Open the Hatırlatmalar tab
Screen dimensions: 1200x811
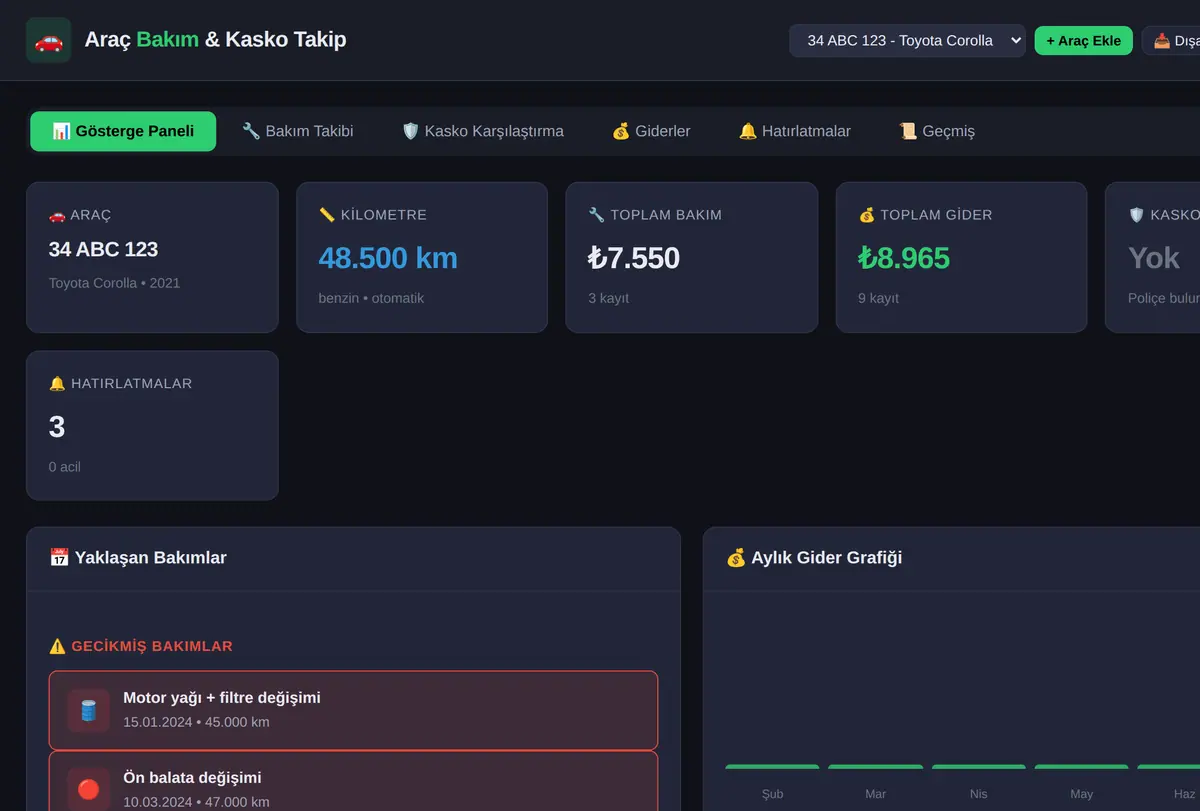pos(794,131)
